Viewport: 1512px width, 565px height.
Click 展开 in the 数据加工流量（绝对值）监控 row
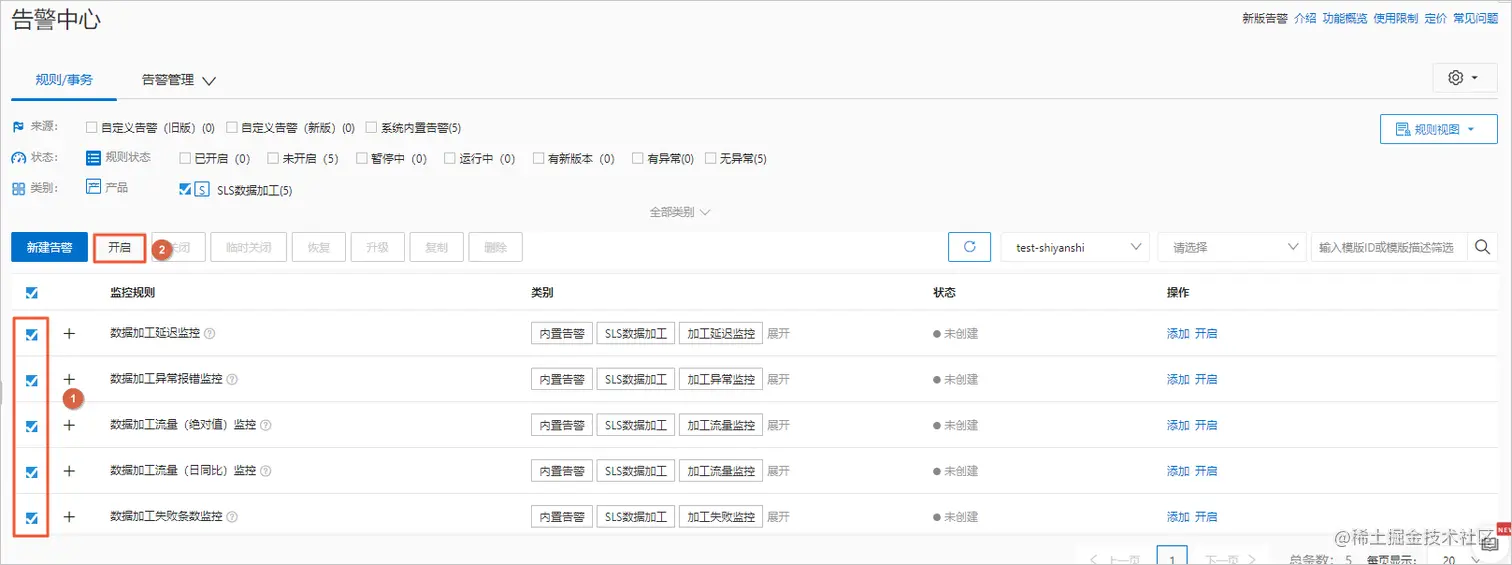778,426
